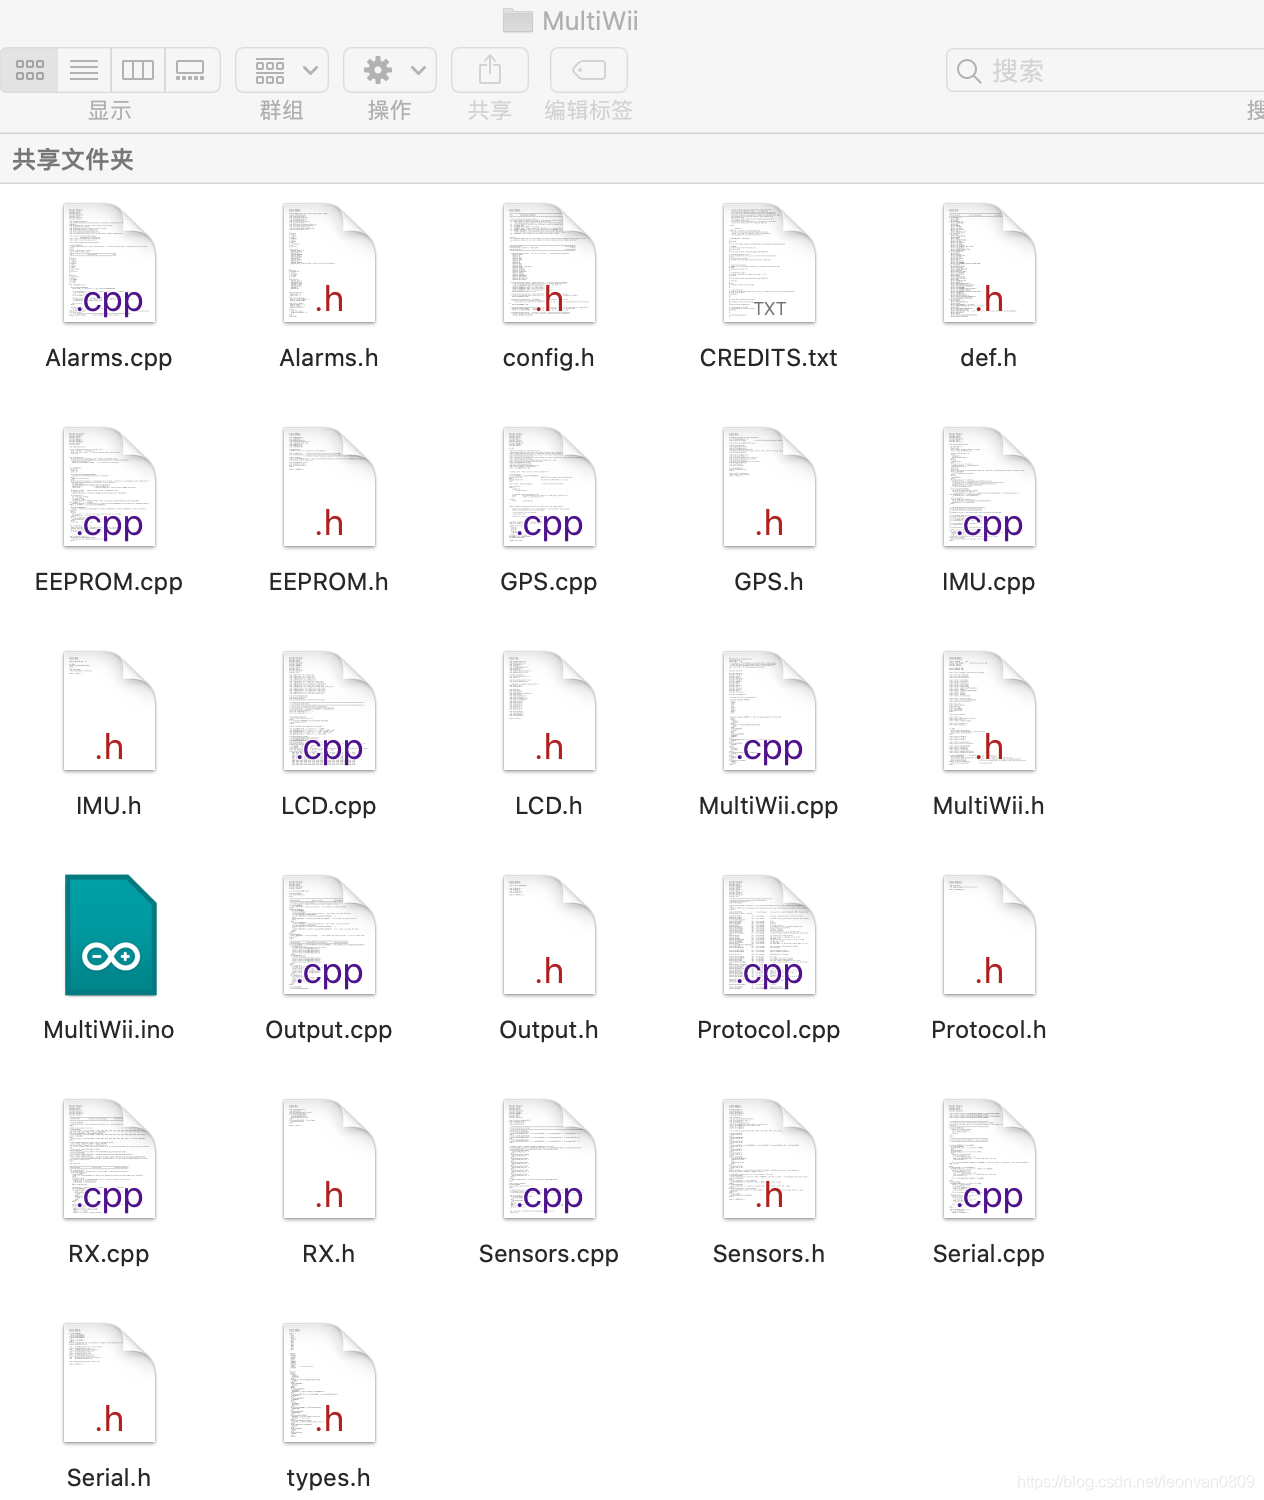The width and height of the screenshot is (1264, 1500).
Task: Click the 'Sensors.h' file name label
Action: tap(769, 1254)
